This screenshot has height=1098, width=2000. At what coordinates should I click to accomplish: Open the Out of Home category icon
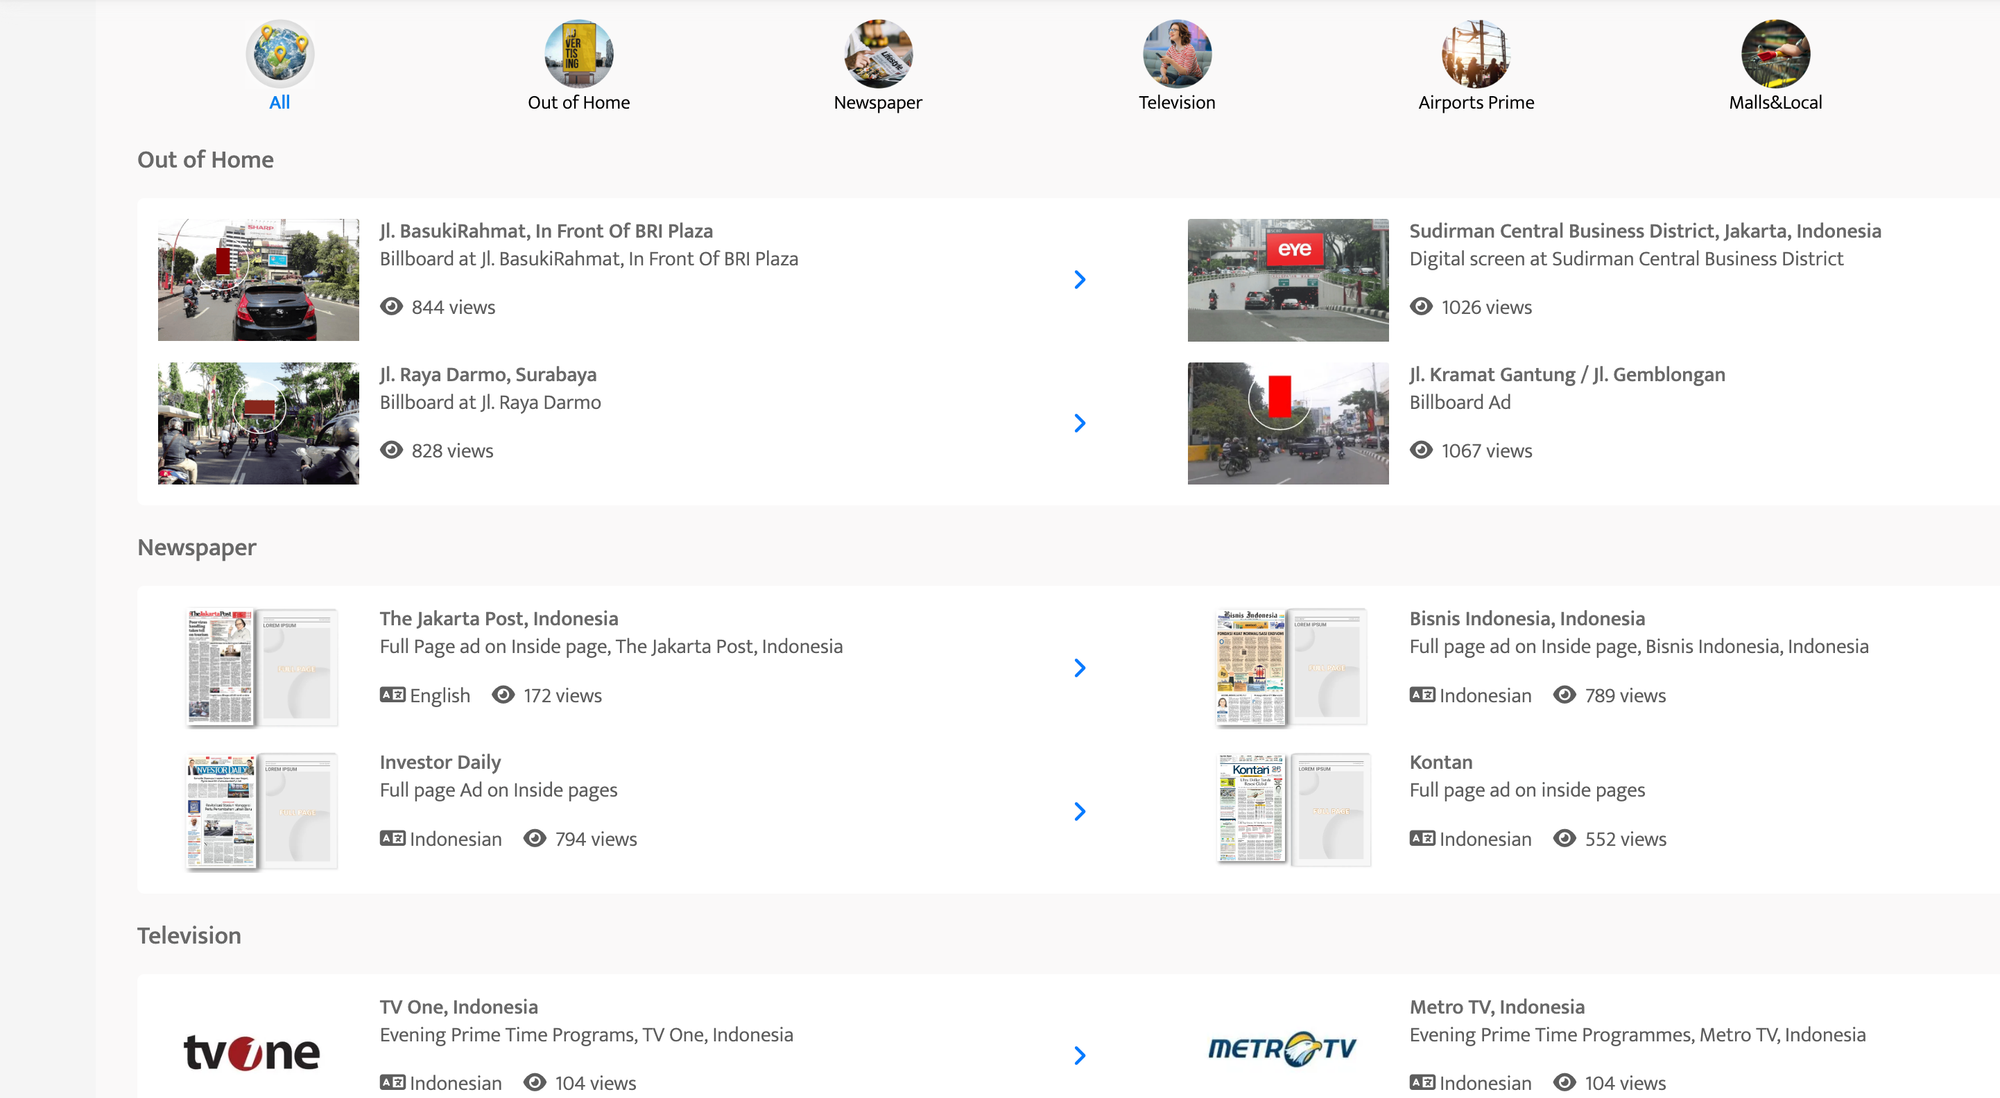coord(579,54)
